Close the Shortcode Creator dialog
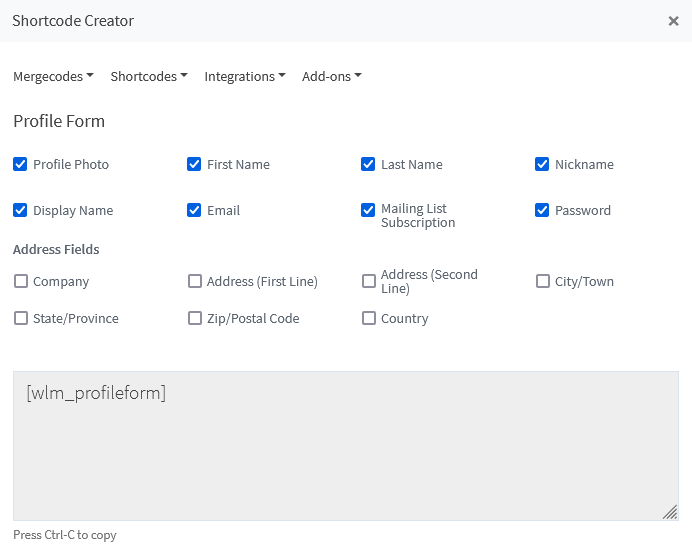Image resolution: width=692 pixels, height=551 pixels. point(673,21)
